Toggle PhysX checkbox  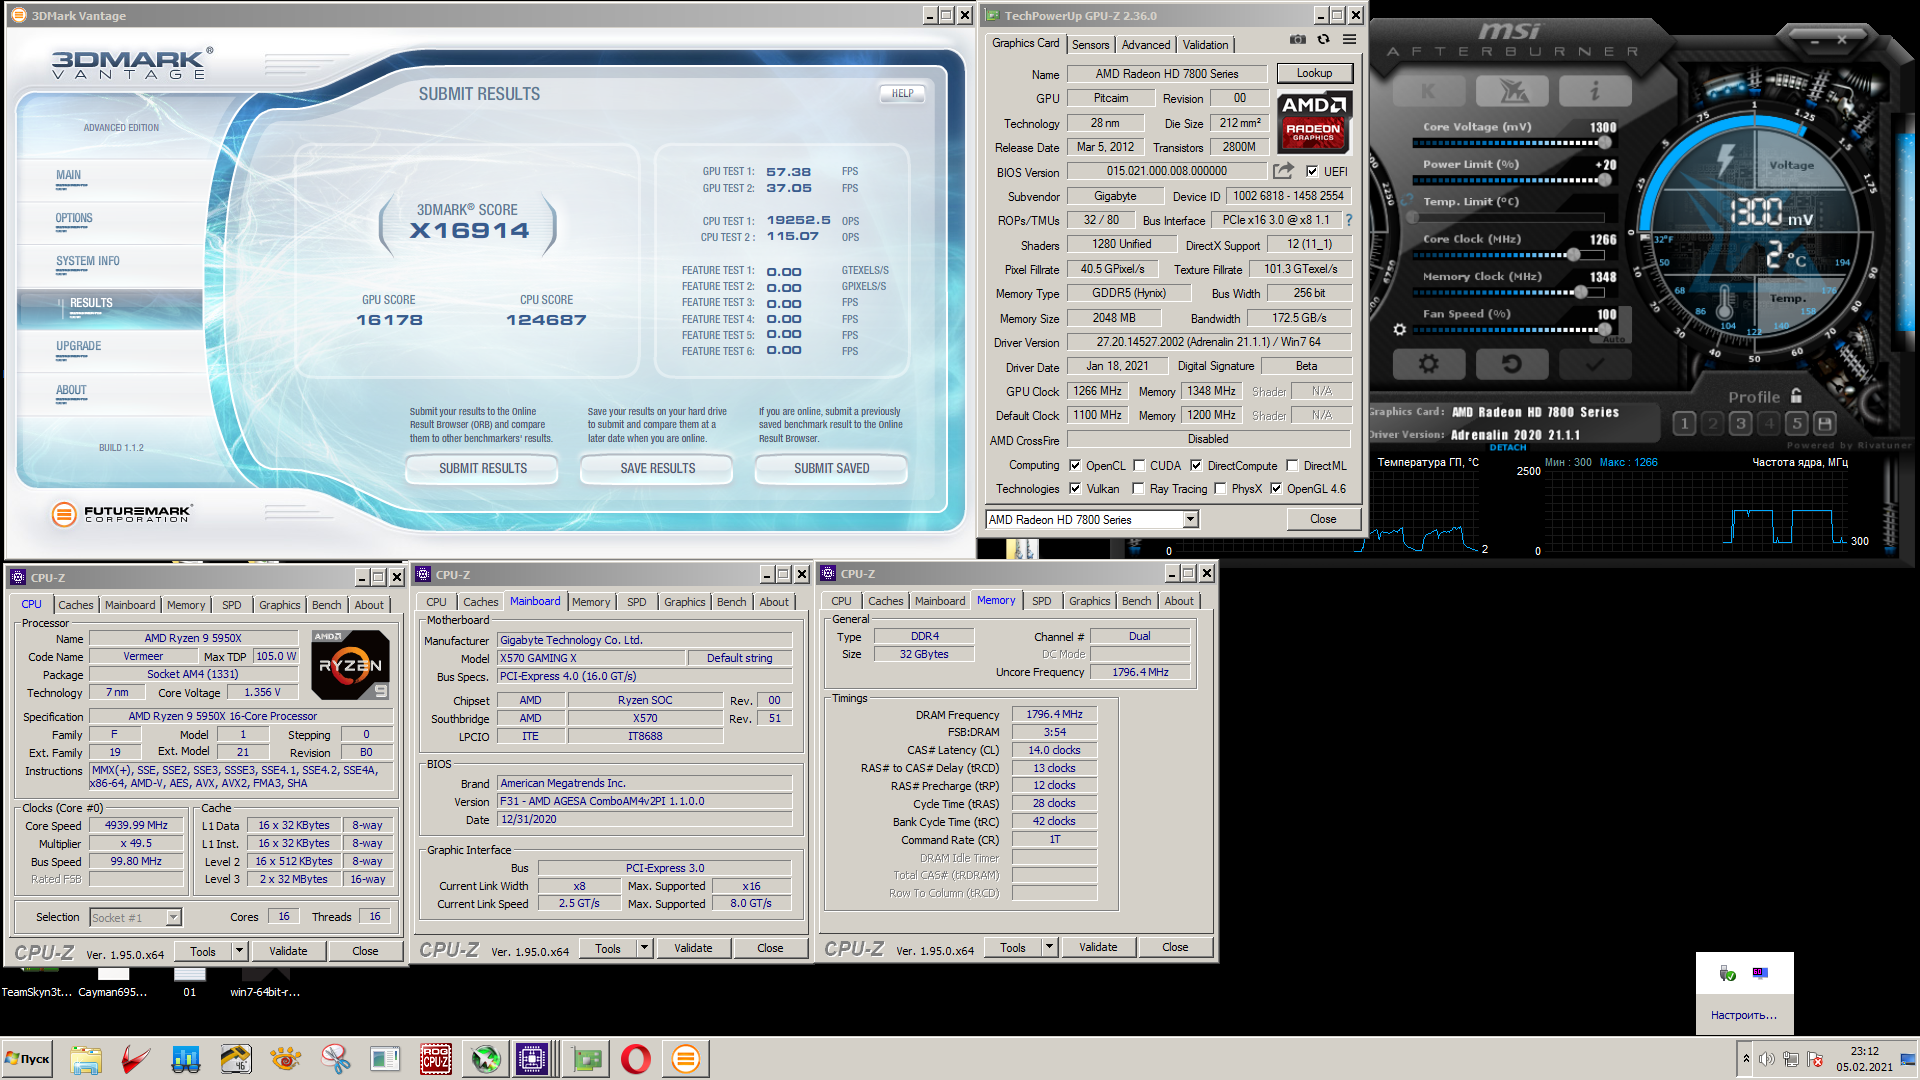click(1220, 488)
